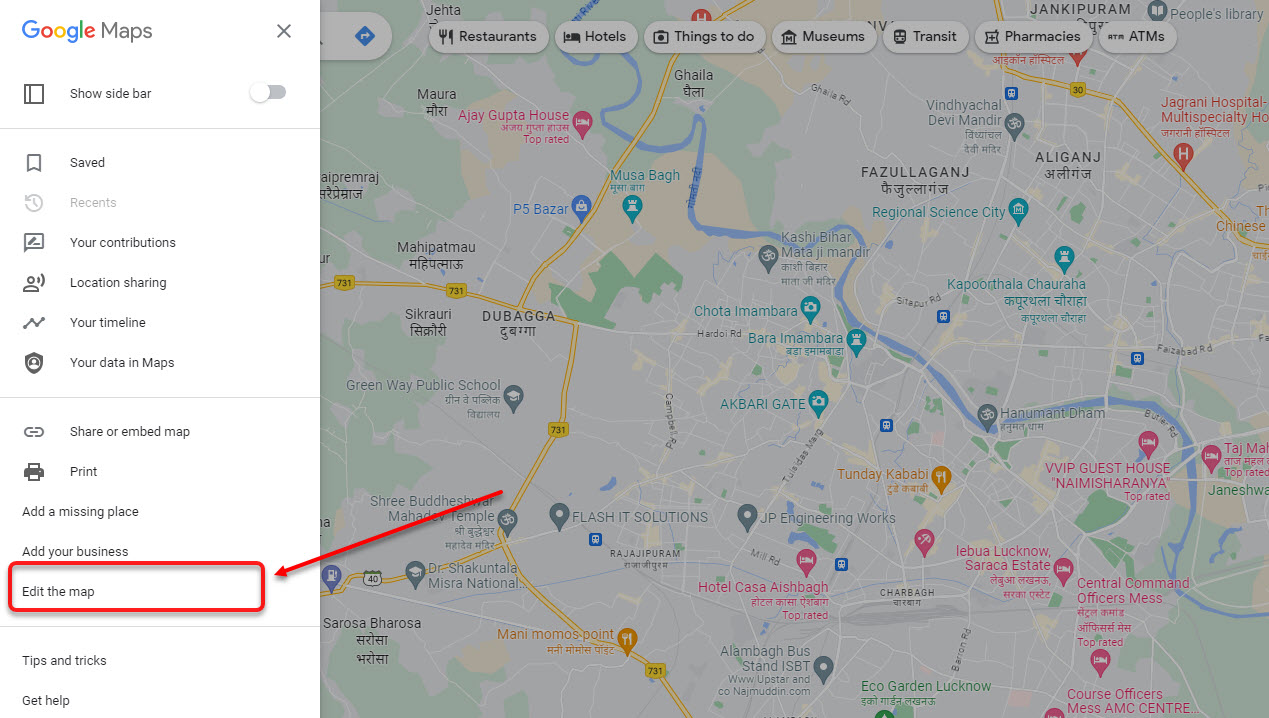Close the Google Maps menu panel
Screen dimensions: 1269x718
click(x=284, y=31)
